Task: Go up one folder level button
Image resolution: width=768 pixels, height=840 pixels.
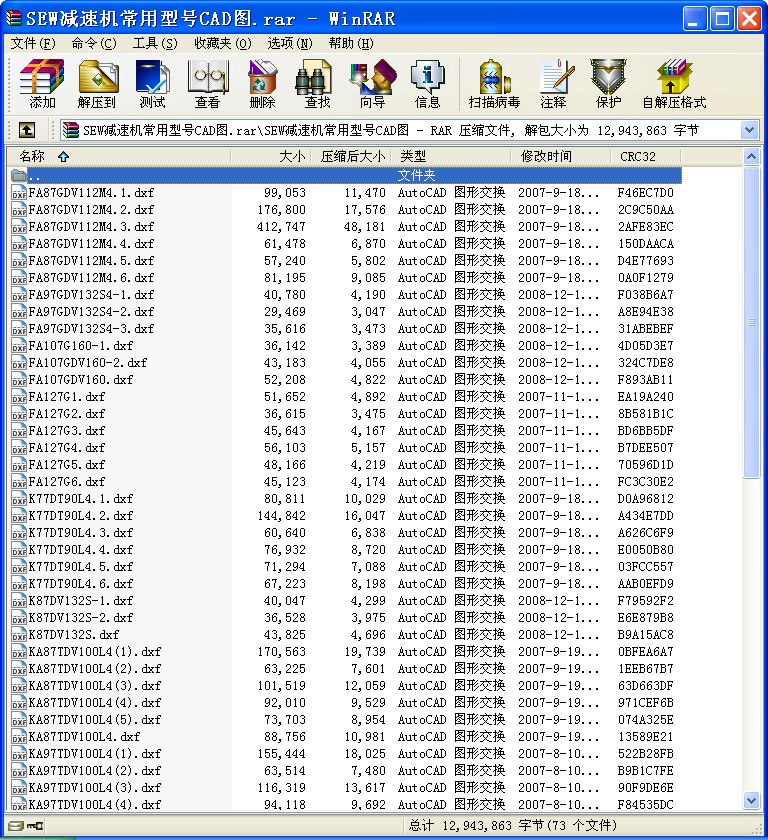Action: pos(27,130)
